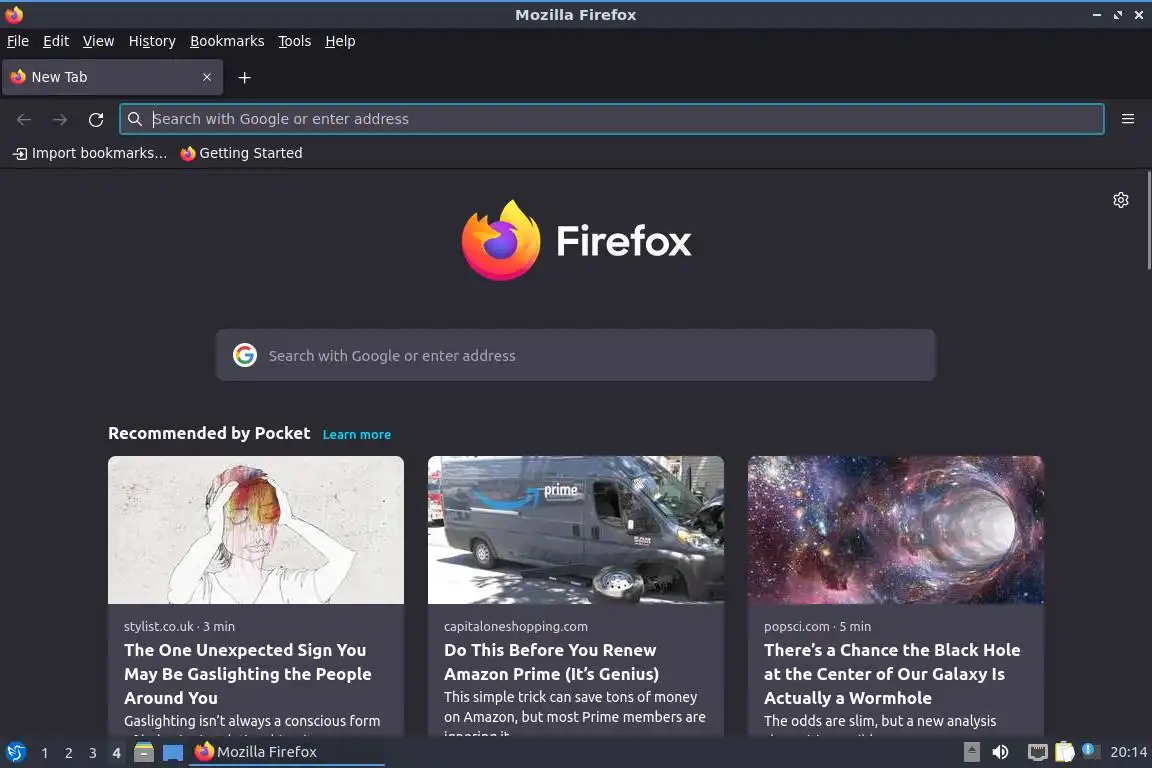
Task: Switch to workspace 1 in taskbar
Action: (x=45, y=753)
